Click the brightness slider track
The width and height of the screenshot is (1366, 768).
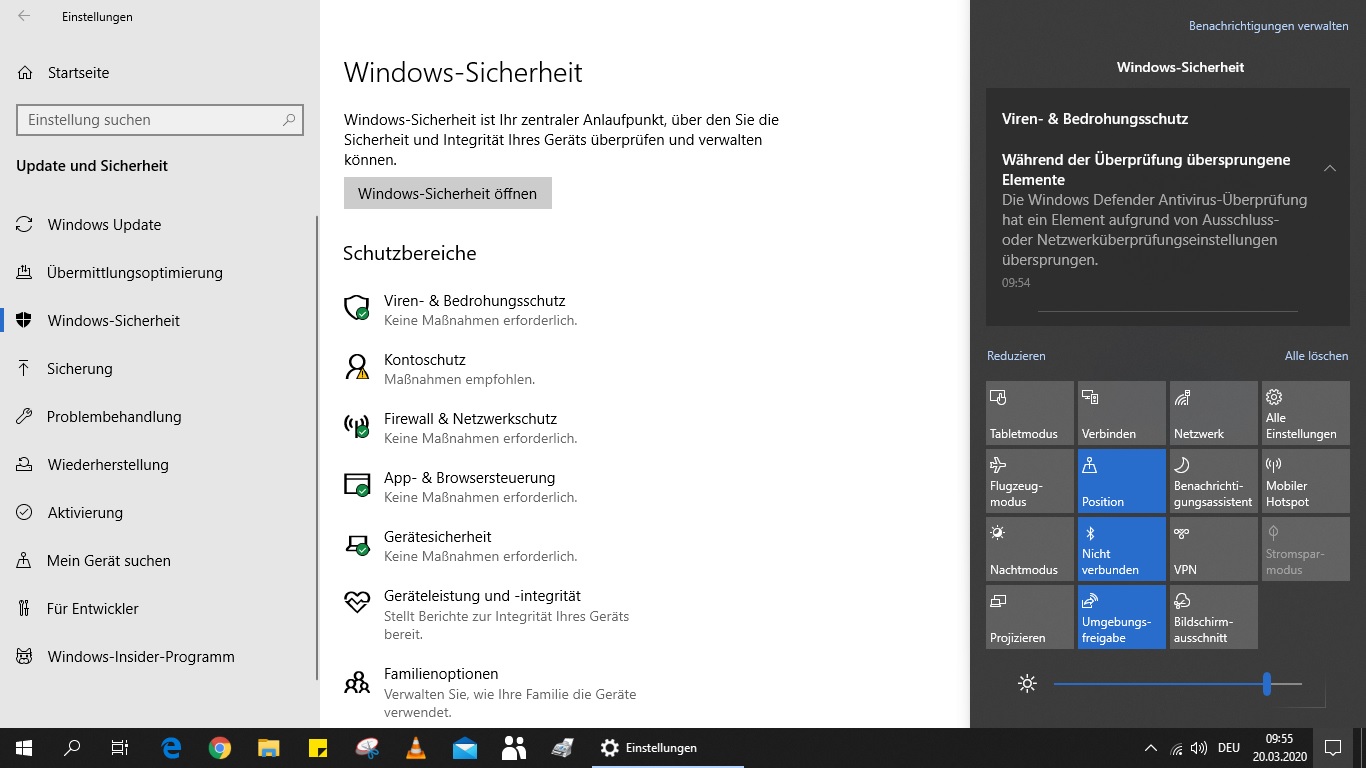(1178, 684)
